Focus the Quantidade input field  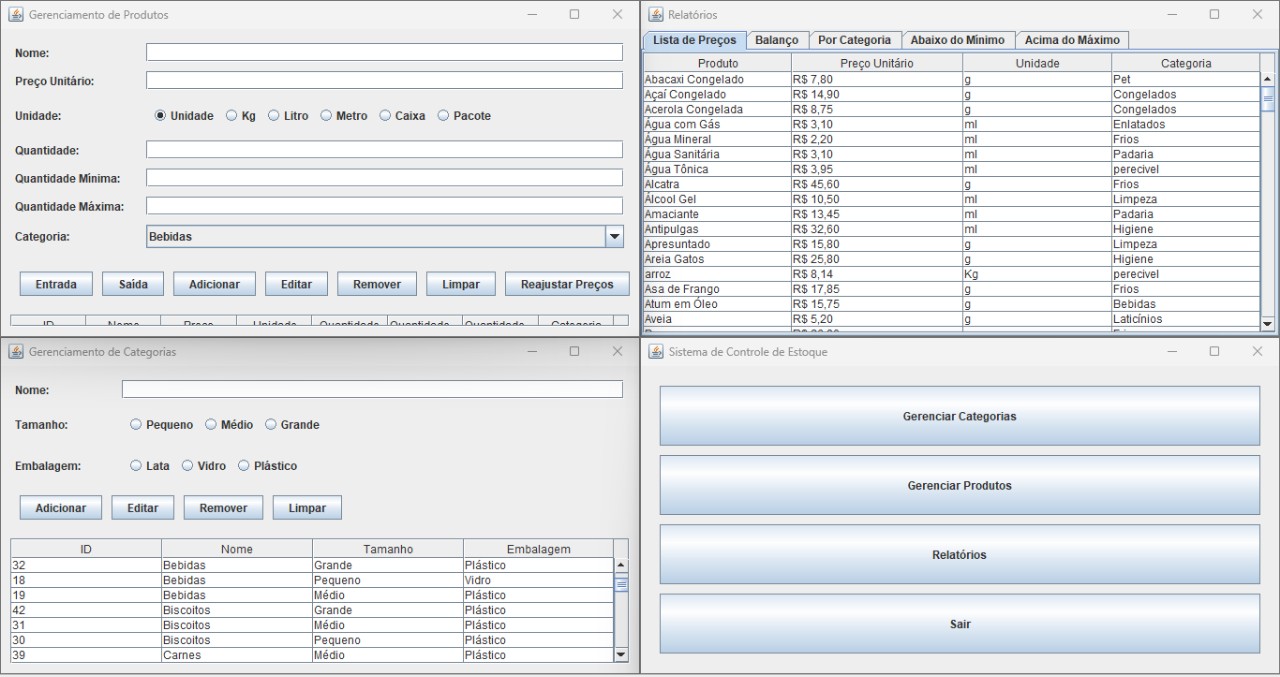coord(385,150)
